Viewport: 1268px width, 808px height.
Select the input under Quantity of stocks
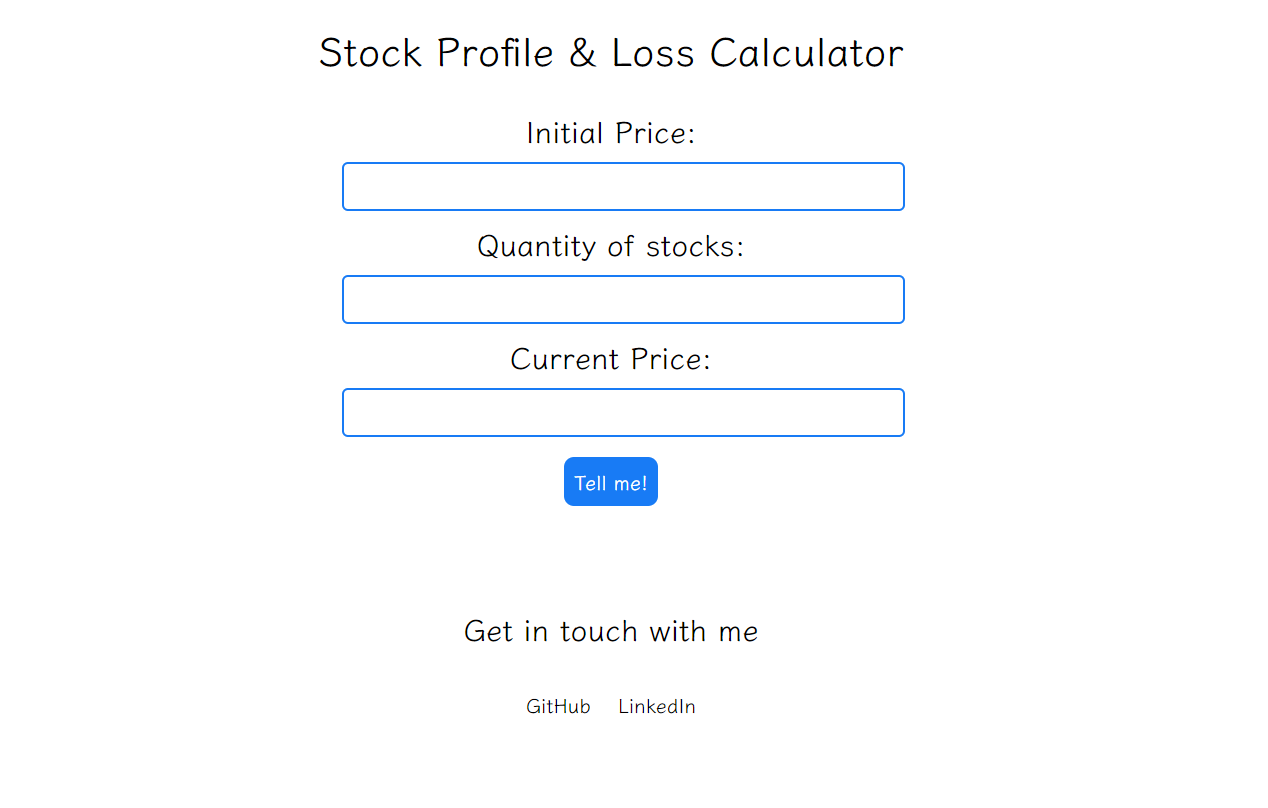(x=623, y=300)
